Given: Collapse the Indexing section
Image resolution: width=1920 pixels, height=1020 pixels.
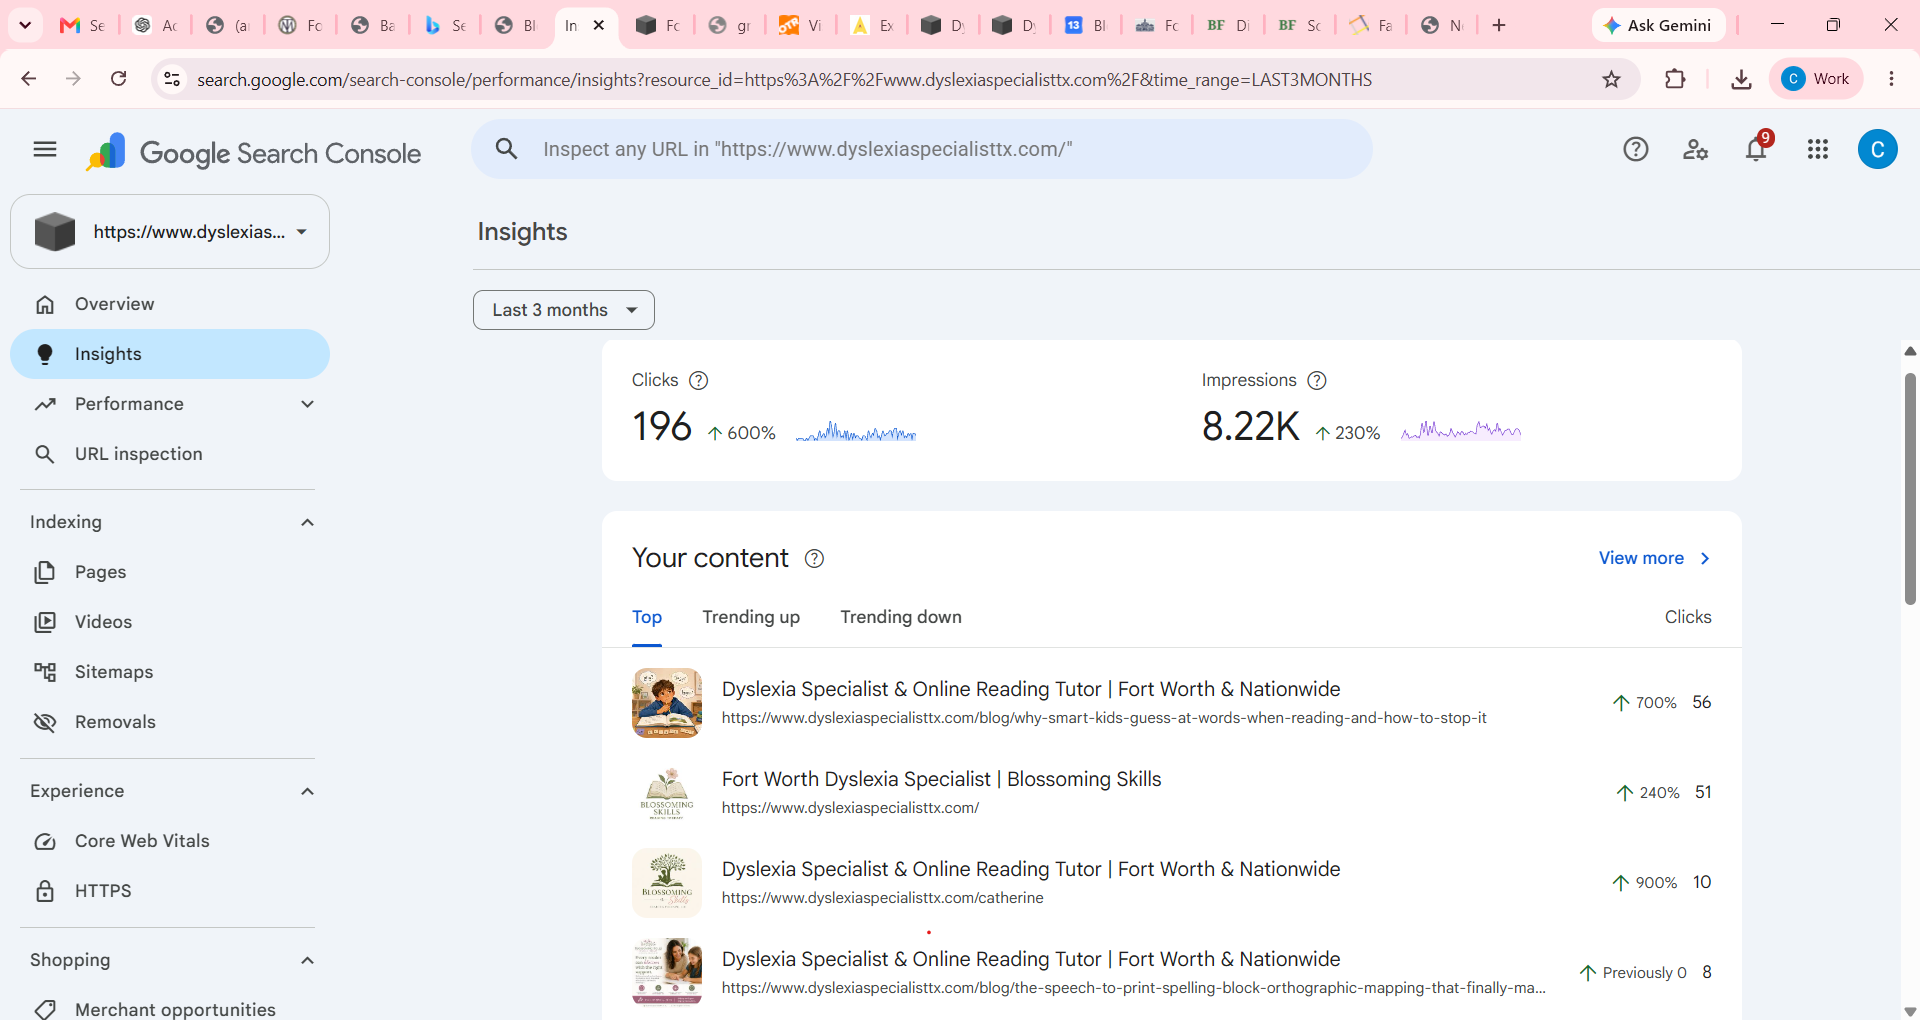Looking at the screenshot, I should (x=308, y=522).
